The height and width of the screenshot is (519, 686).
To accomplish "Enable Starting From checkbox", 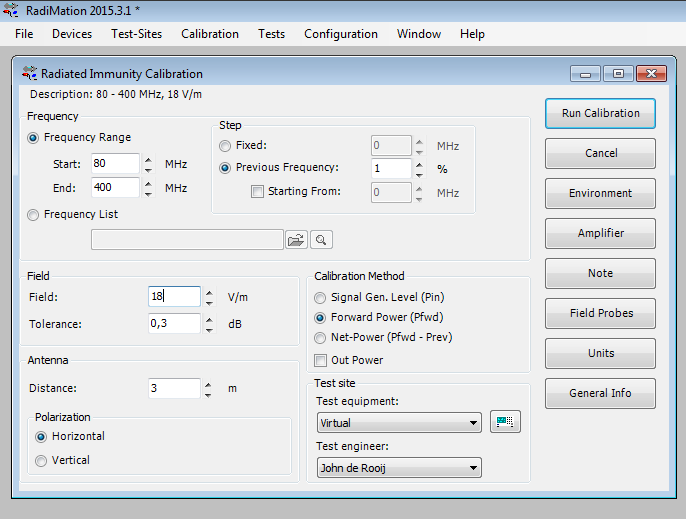I will pos(257,192).
